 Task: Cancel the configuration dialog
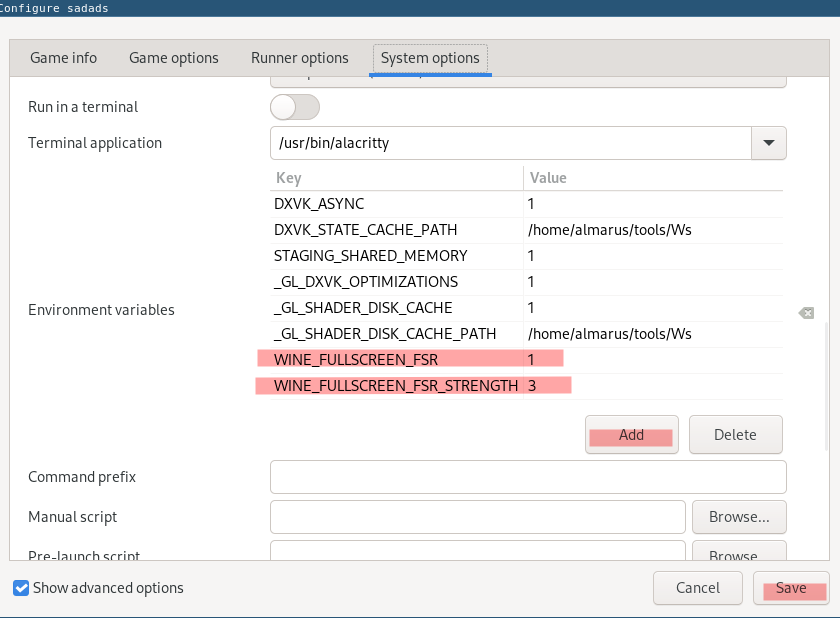coord(697,588)
